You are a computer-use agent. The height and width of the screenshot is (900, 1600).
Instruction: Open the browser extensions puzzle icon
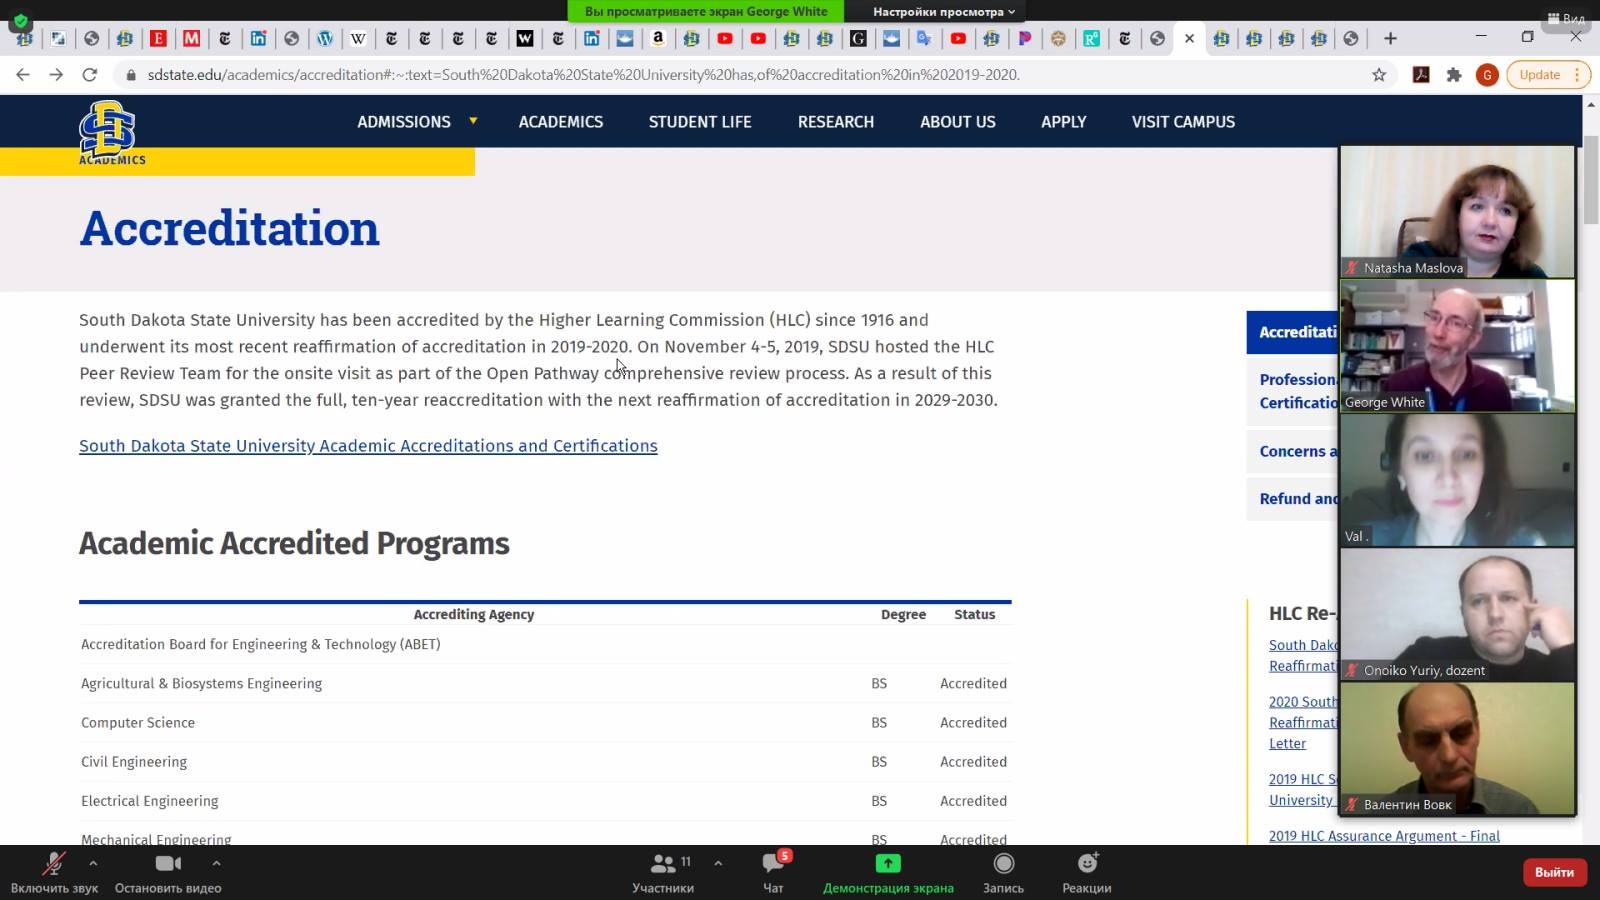tap(1454, 75)
